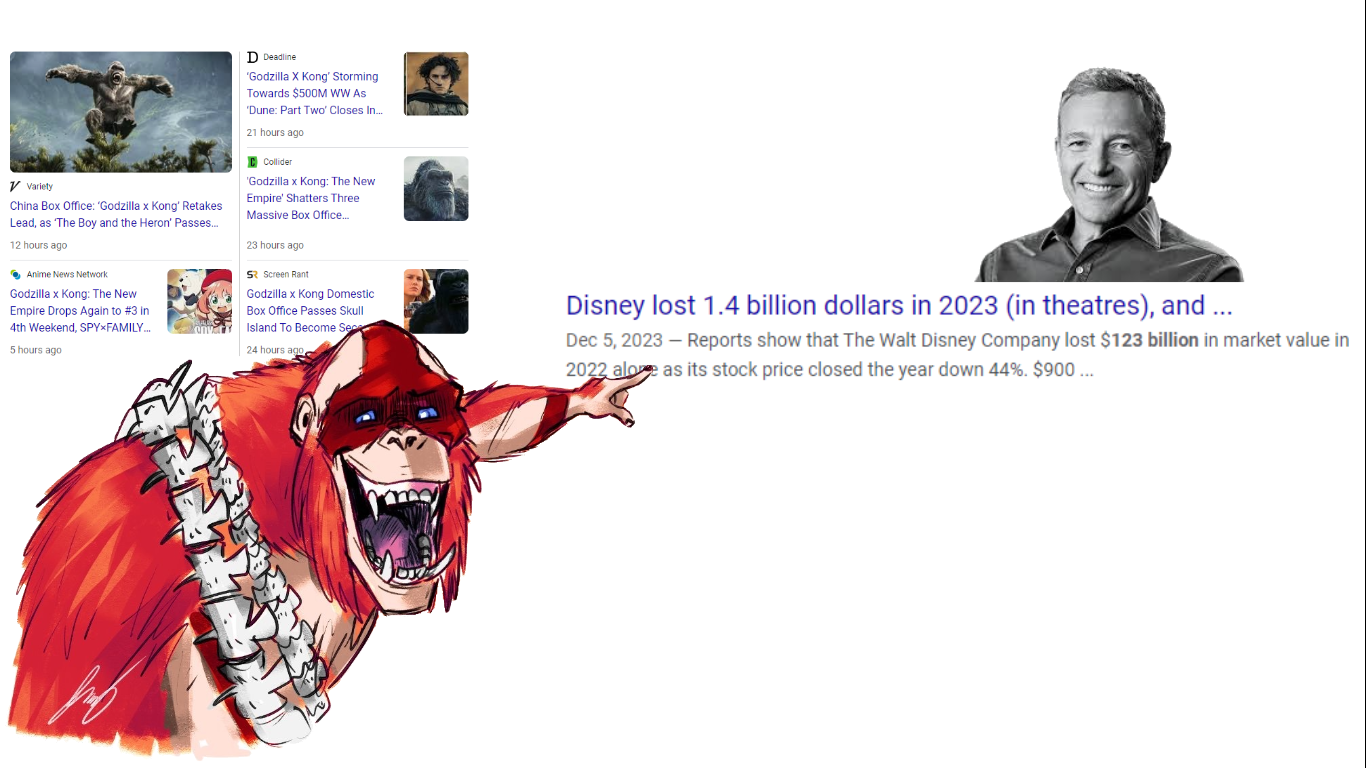Open the Screen Rant article thumbnail
Image resolution: width=1366 pixels, height=768 pixels.
click(436, 301)
